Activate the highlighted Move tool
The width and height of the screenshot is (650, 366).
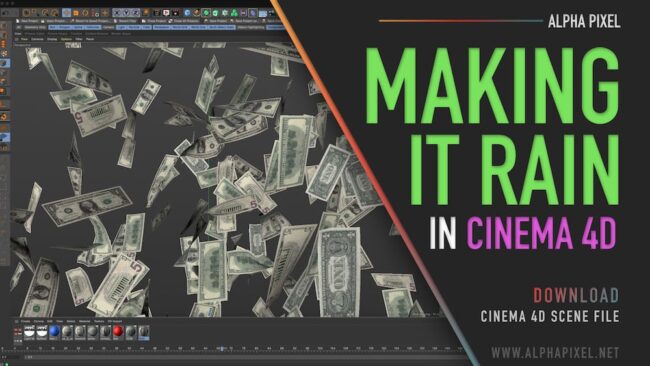point(66,13)
